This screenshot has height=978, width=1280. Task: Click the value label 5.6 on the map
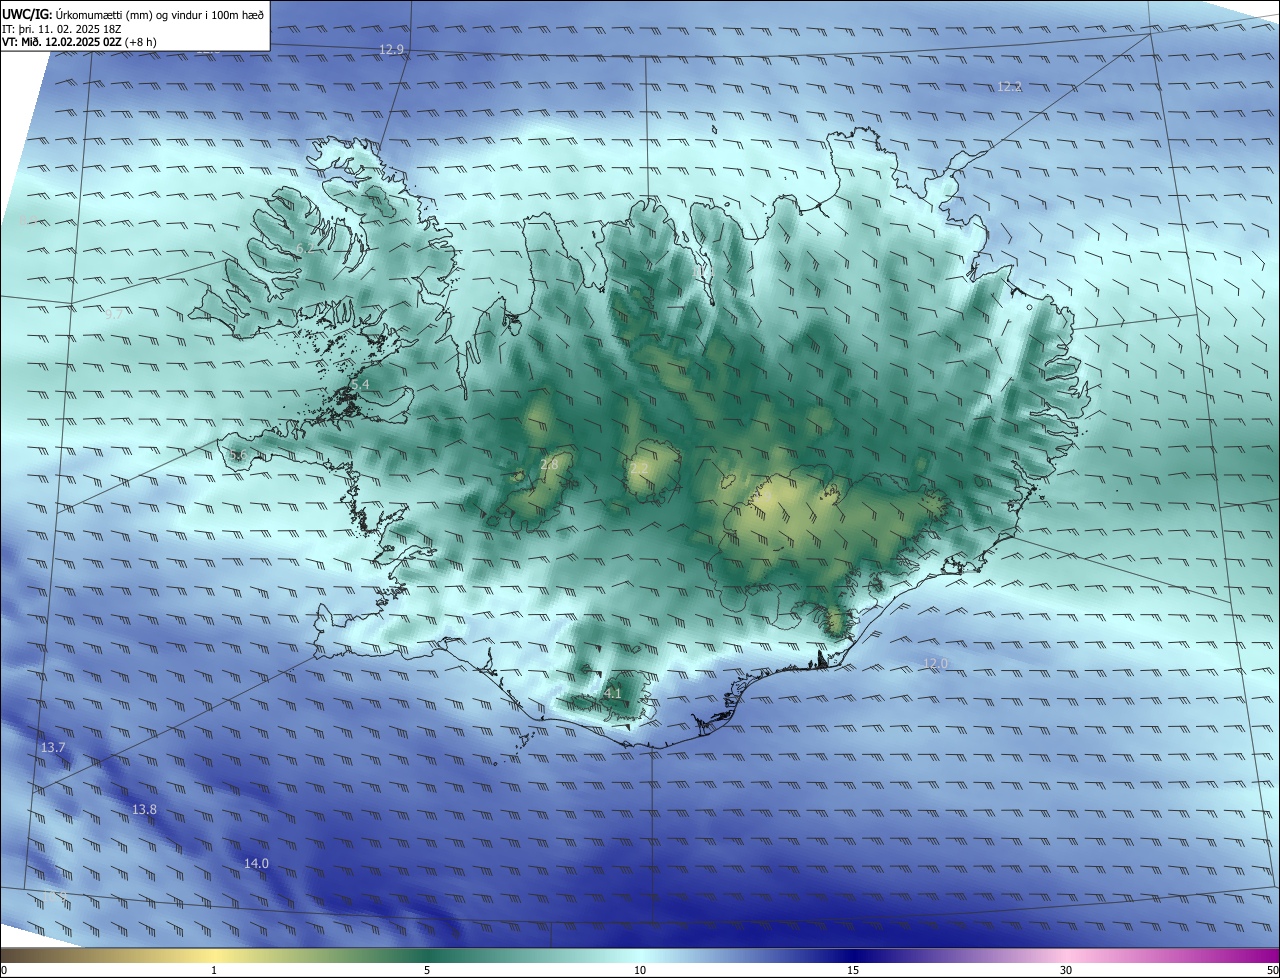(238, 456)
